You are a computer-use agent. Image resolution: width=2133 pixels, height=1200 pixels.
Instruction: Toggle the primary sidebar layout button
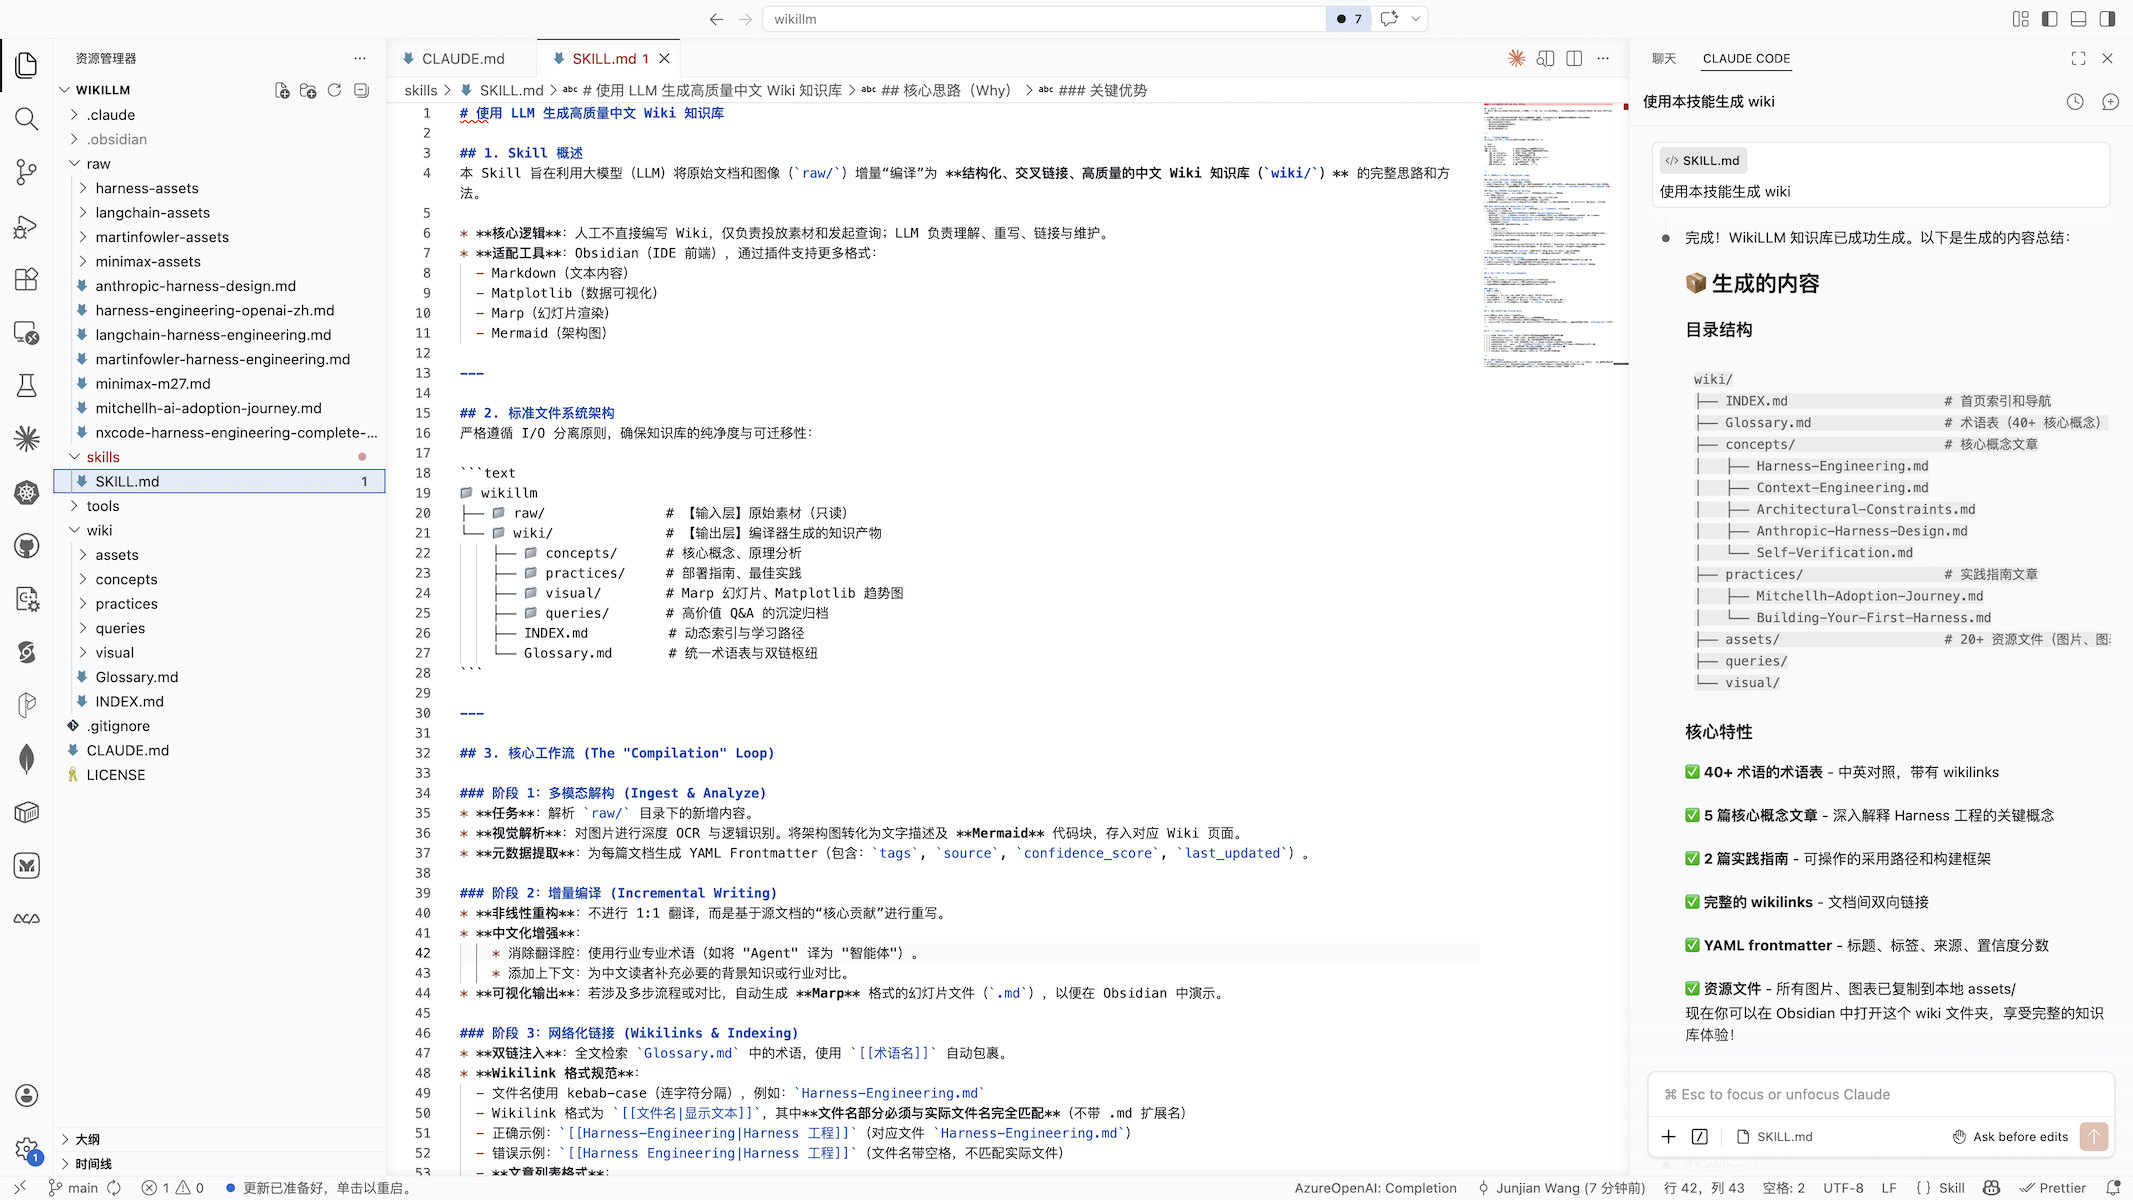click(x=2049, y=19)
